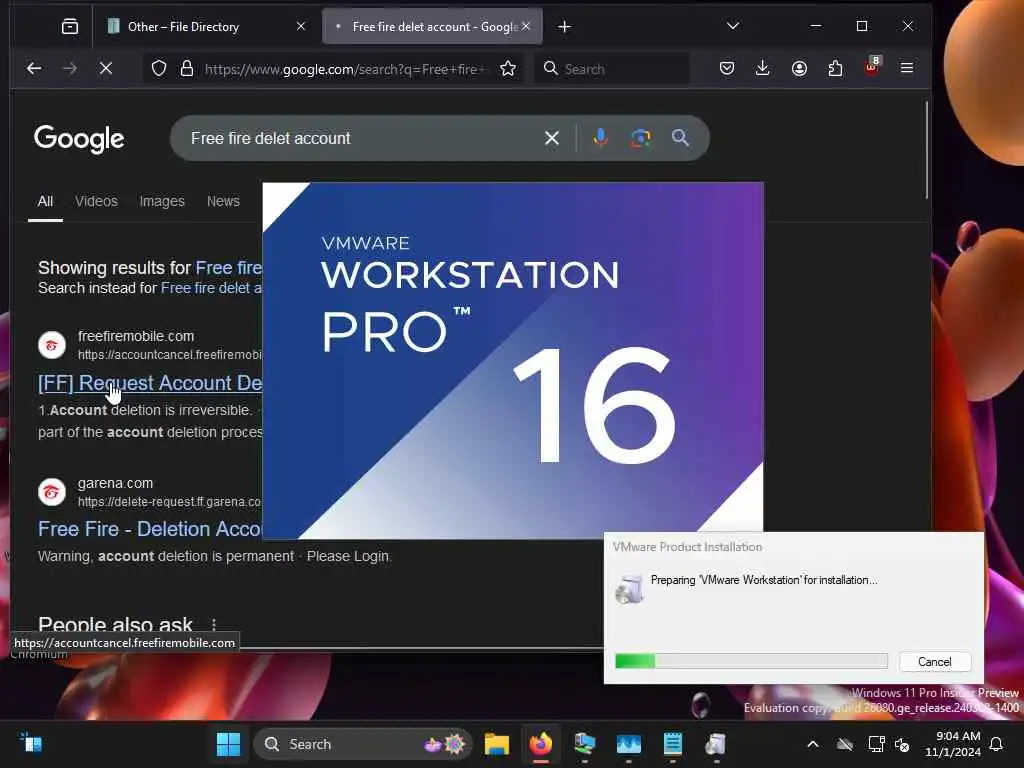This screenshot has width=1024, height=768.
Task: Start Google voice search microphone
Action: tap(600, 138)
